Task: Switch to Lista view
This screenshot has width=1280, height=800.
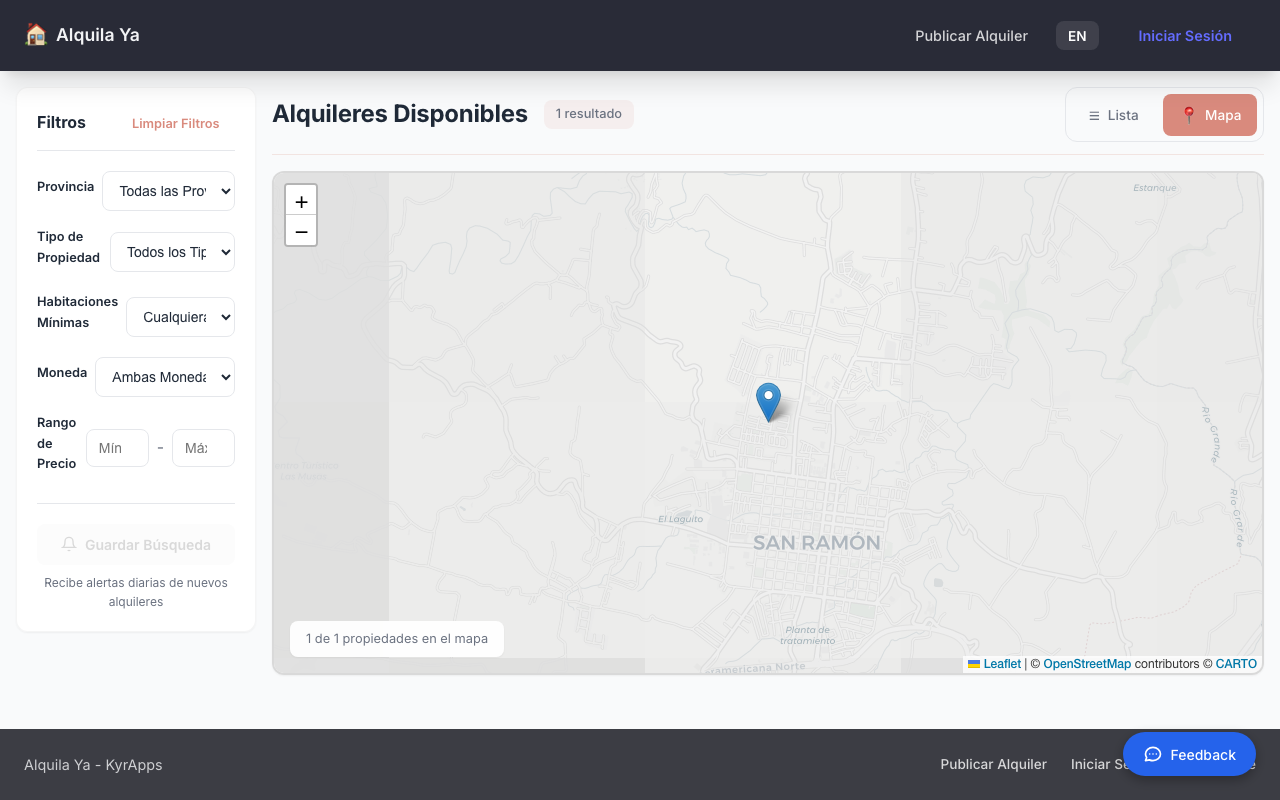Action: click(1113, 115)
